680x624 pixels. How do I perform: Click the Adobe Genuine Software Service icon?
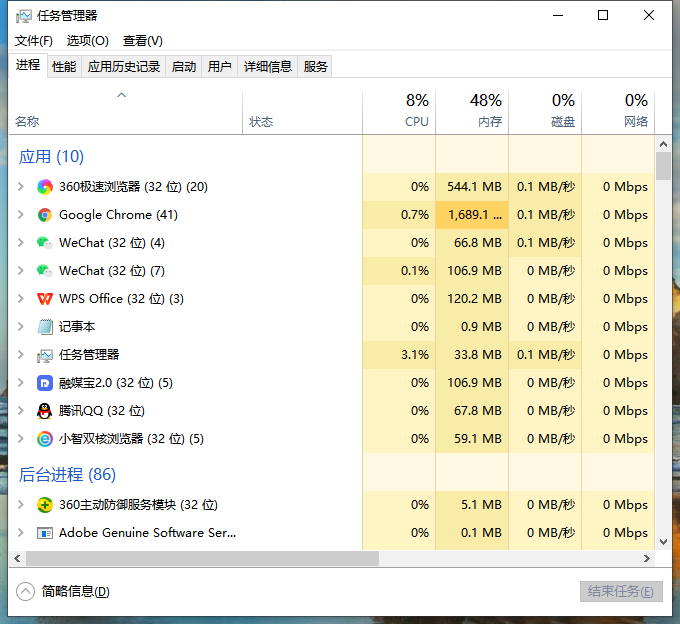(45, 533)
